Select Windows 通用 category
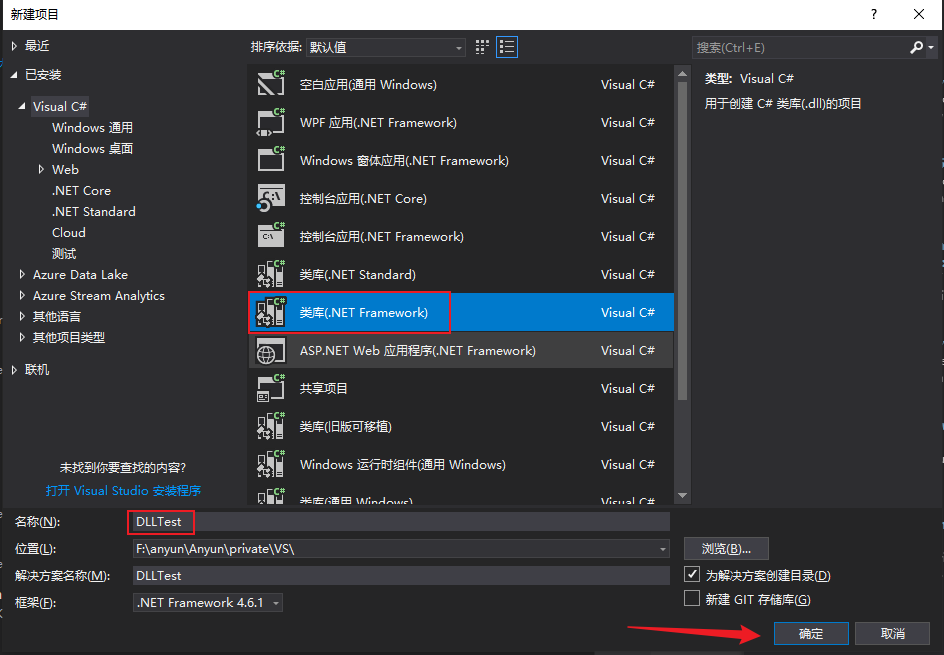 coord(92,128)
